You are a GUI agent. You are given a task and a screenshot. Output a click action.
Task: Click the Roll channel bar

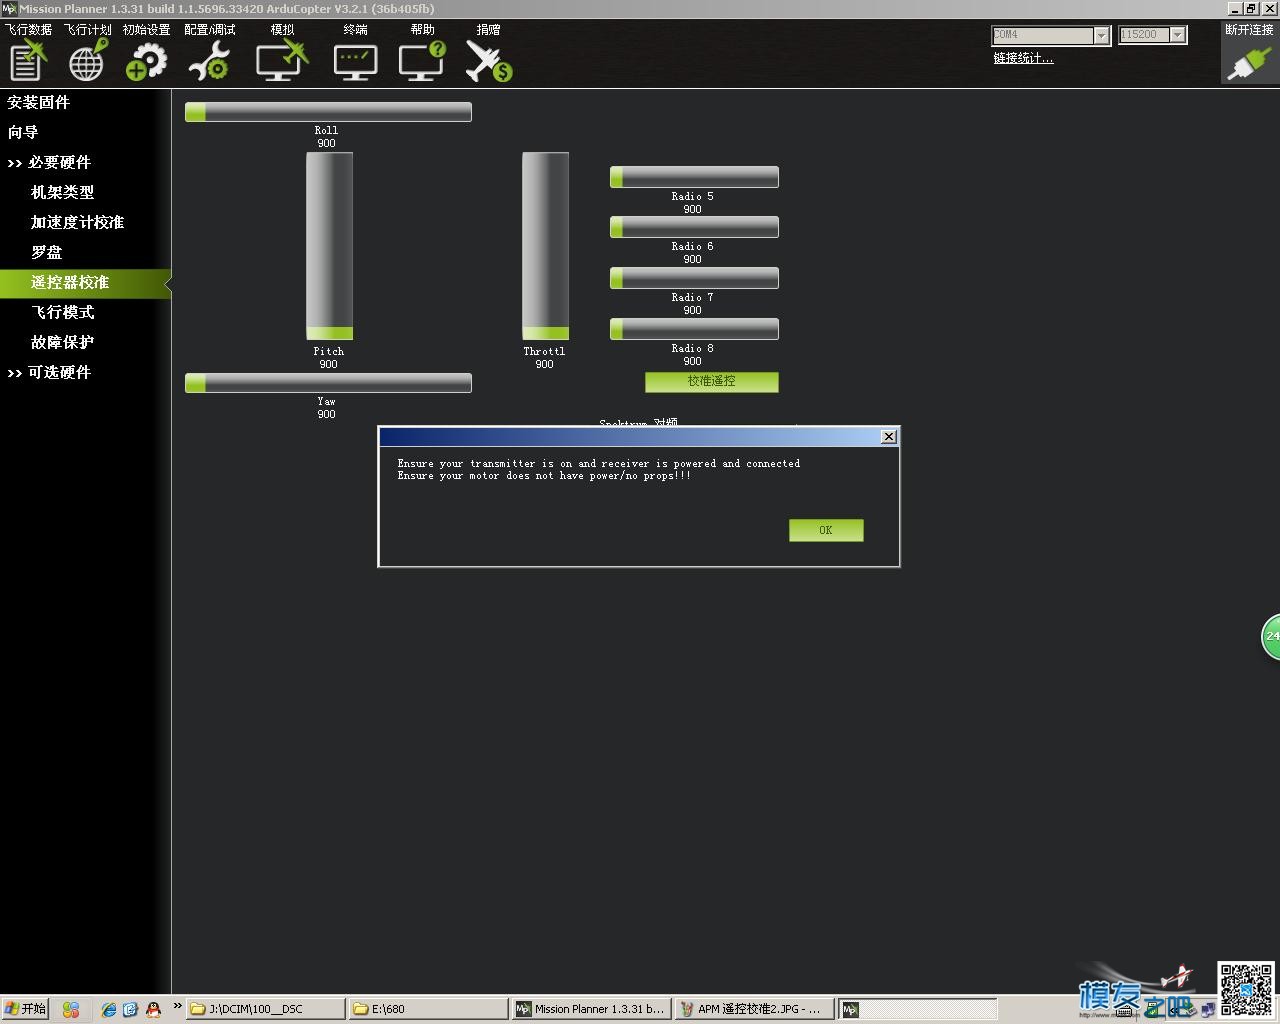coord(328,112)
